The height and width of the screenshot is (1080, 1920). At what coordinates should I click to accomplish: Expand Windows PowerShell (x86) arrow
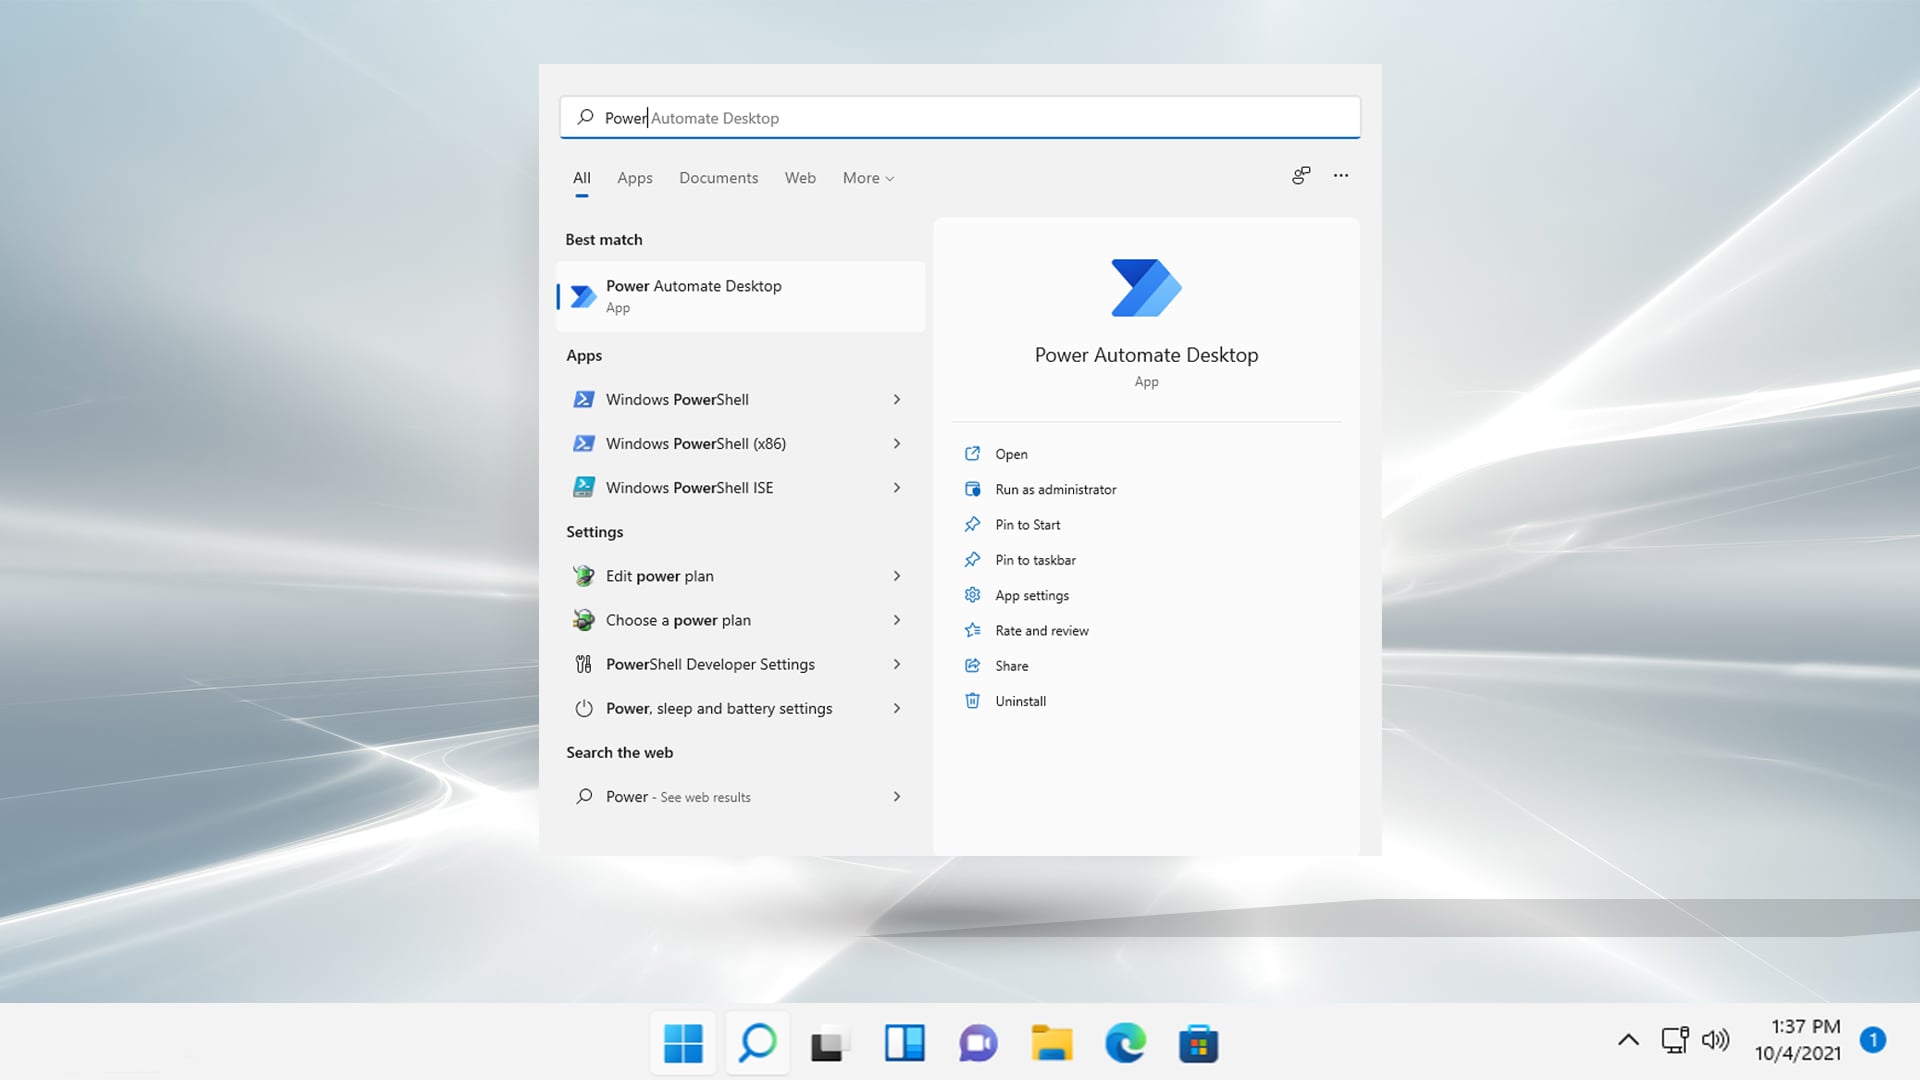click(x=897, y=443)
